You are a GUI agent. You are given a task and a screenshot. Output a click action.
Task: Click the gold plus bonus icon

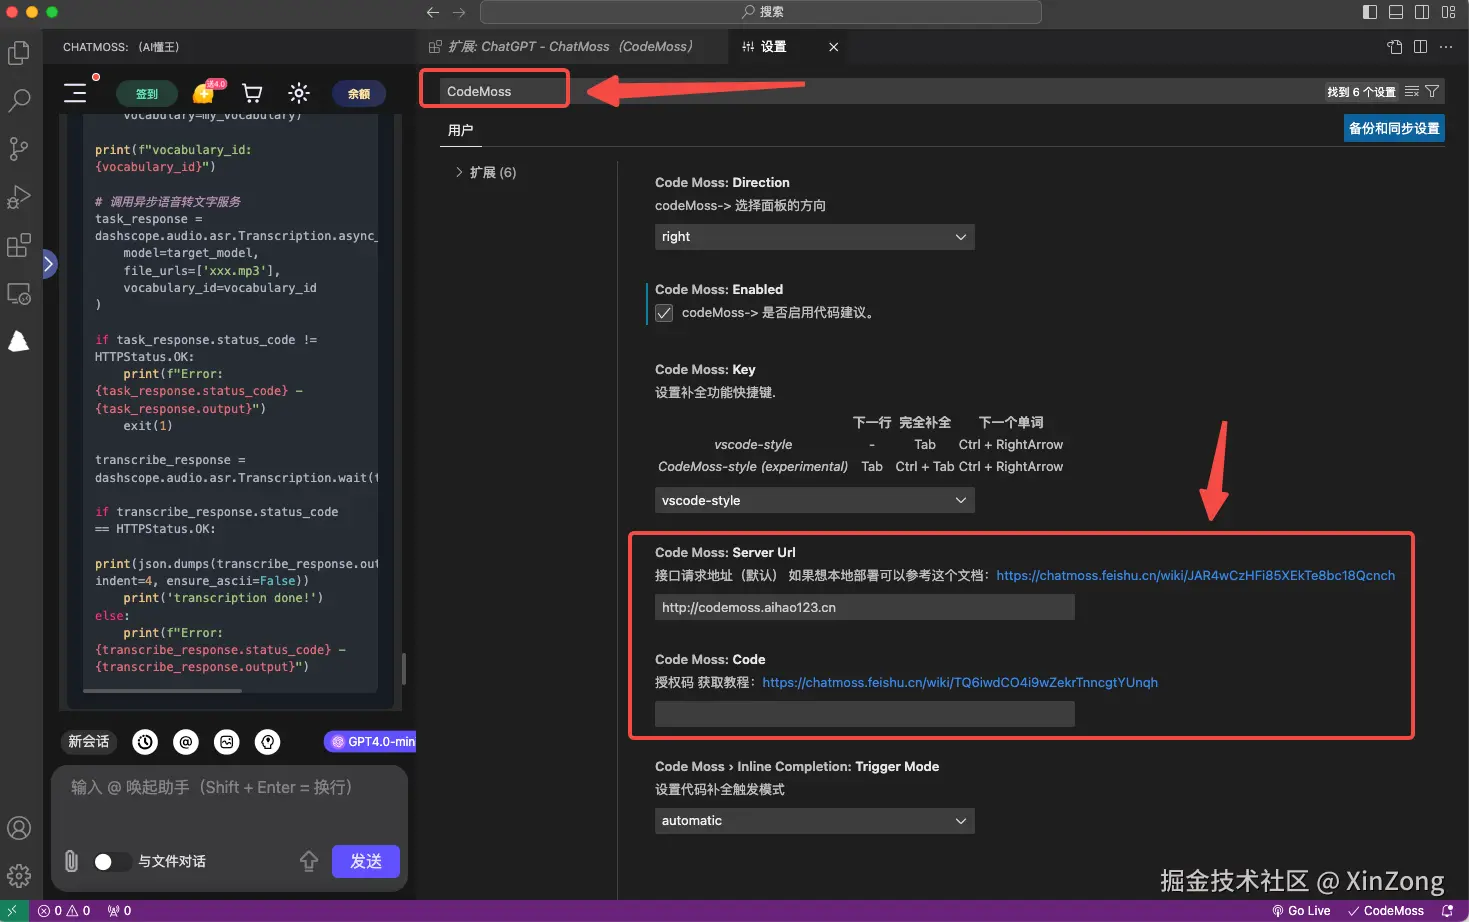pos(204,93)
